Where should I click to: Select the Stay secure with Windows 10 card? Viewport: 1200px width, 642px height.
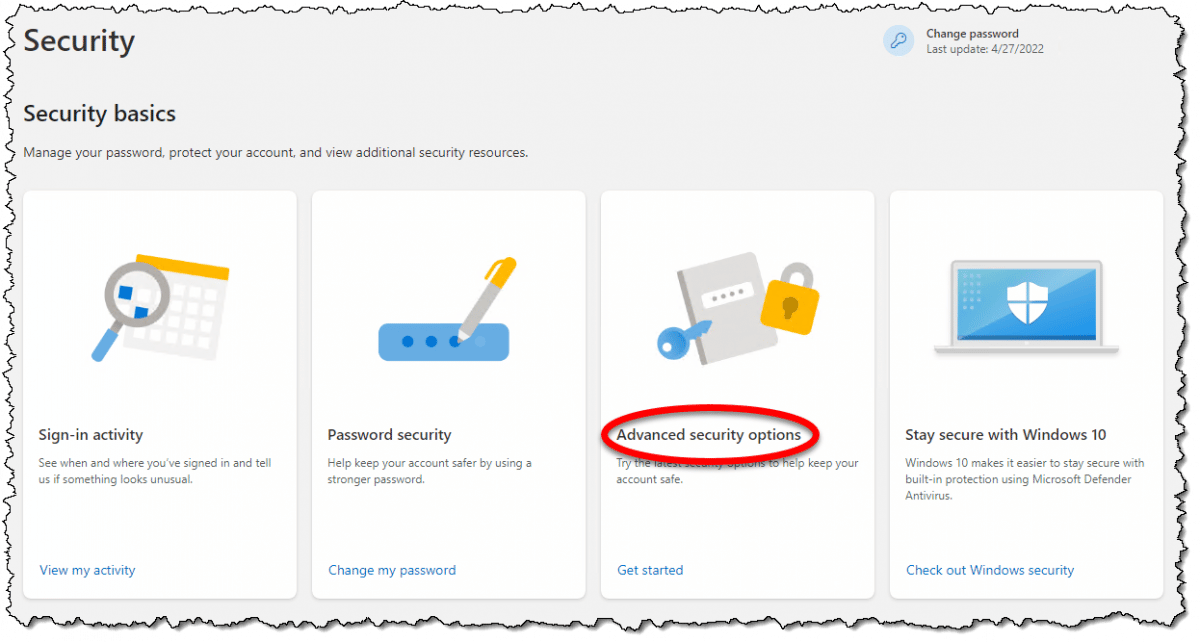click(x=1026, y=393)
